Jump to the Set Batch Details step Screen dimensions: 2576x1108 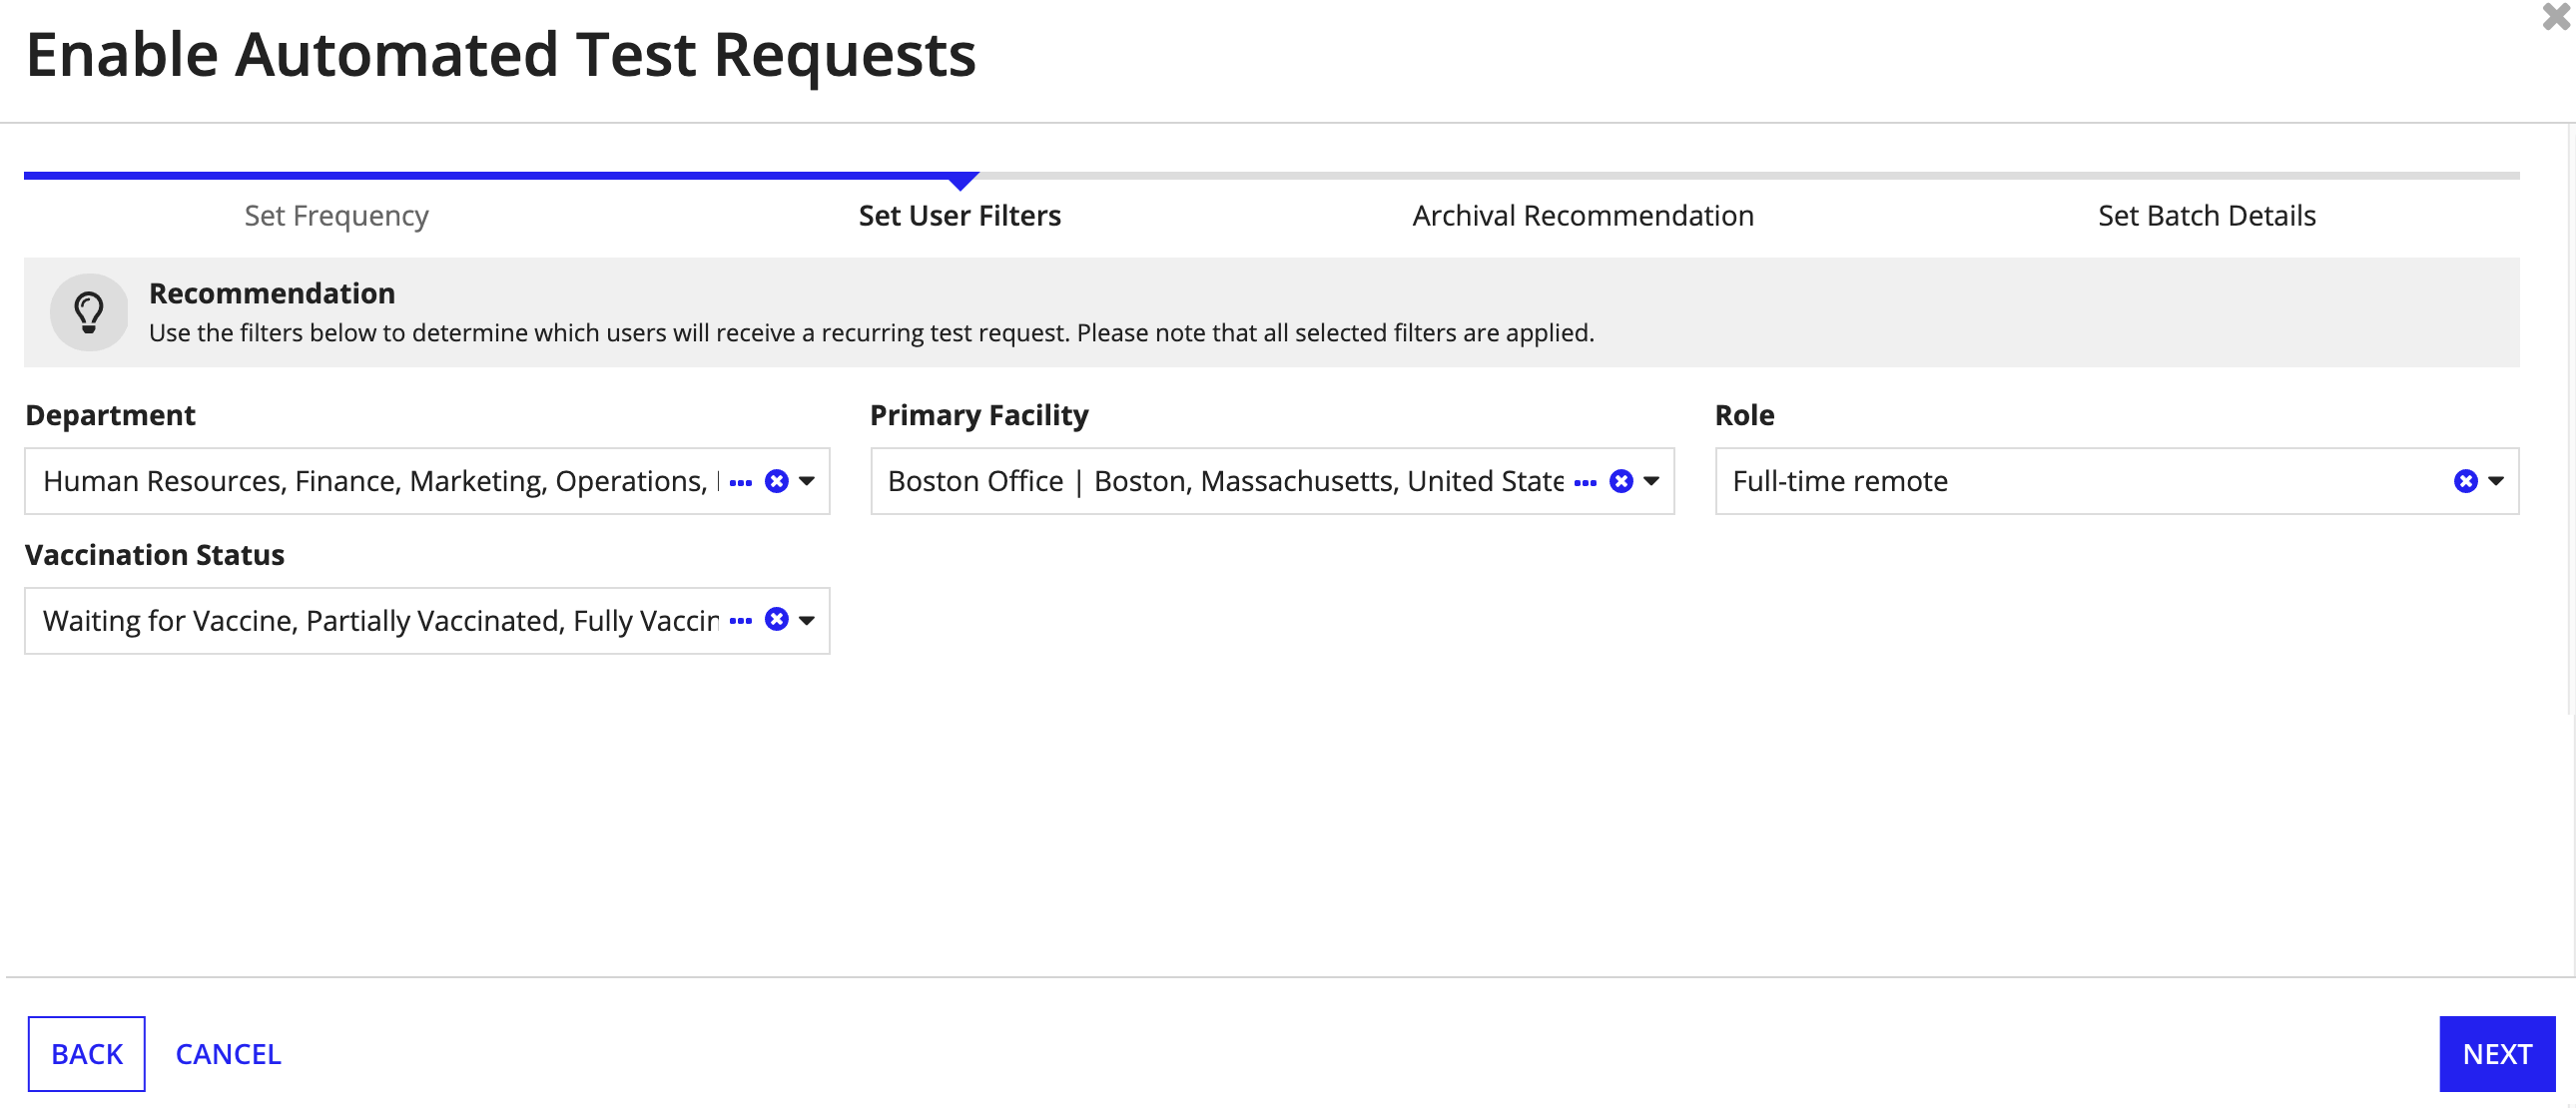tap(2207, 216)
